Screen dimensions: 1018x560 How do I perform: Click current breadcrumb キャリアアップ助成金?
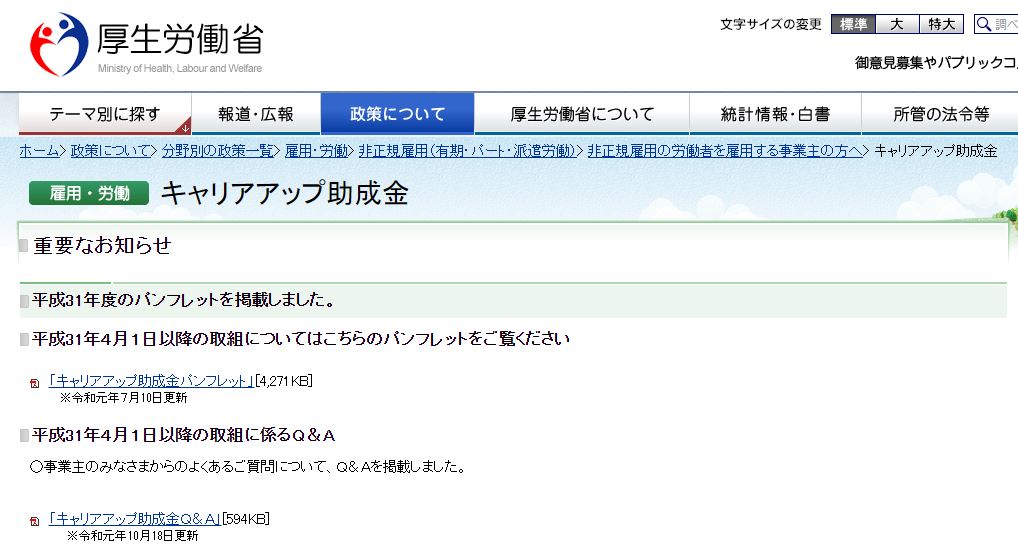(x=936, y=151)
